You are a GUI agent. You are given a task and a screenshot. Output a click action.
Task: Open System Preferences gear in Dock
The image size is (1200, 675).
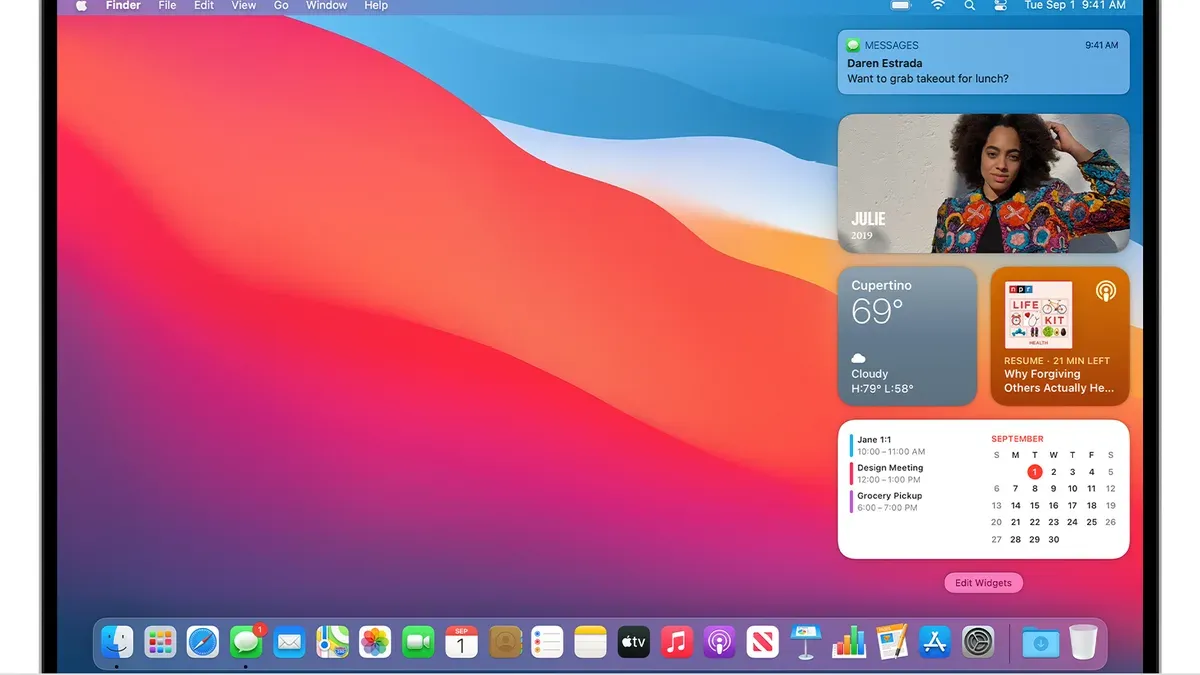(x=978, y=642)
